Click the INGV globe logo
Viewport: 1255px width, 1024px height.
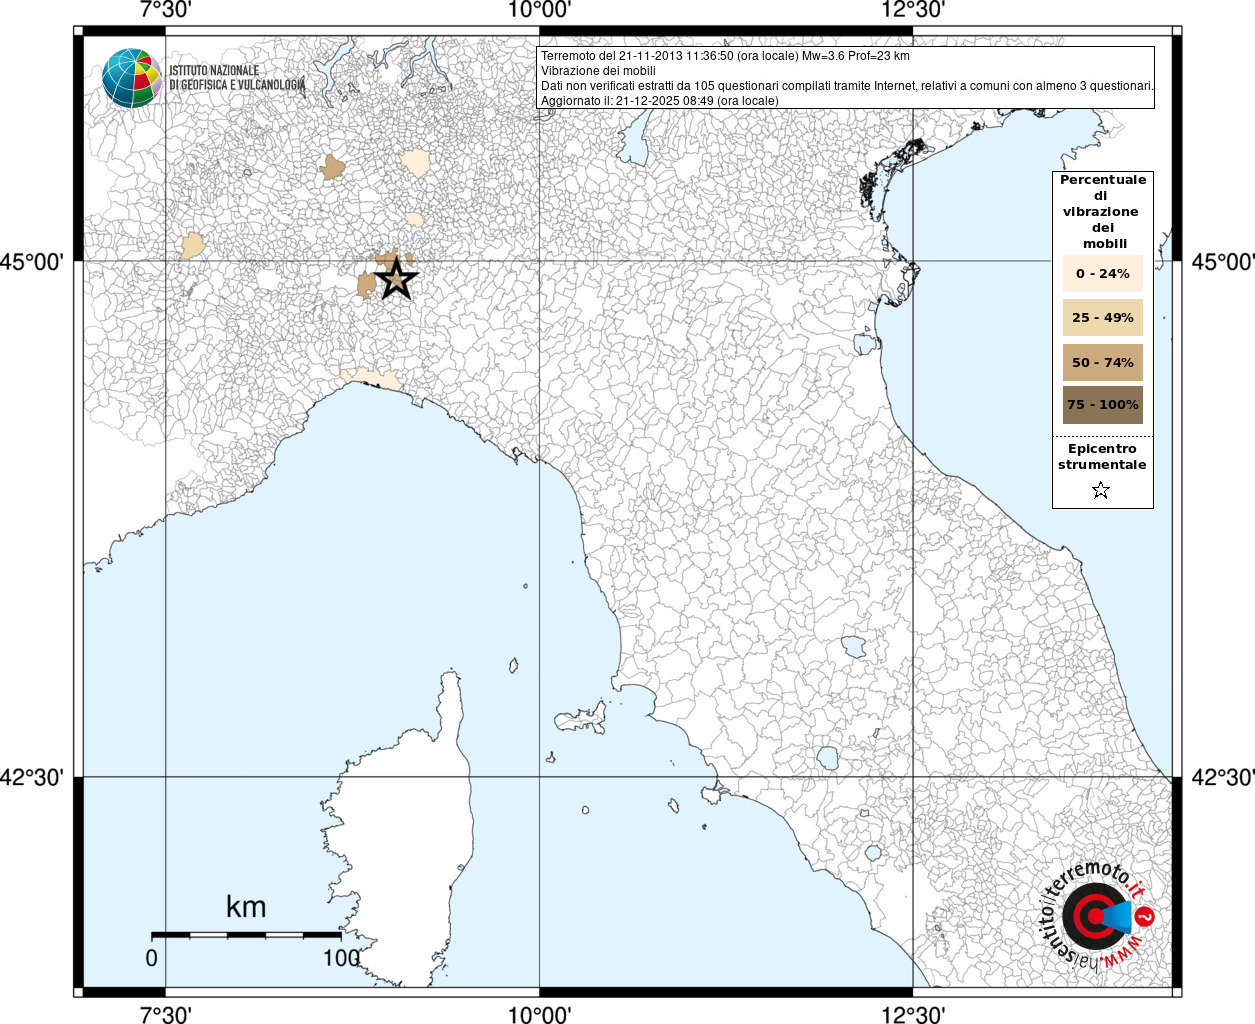pos(132,78)
